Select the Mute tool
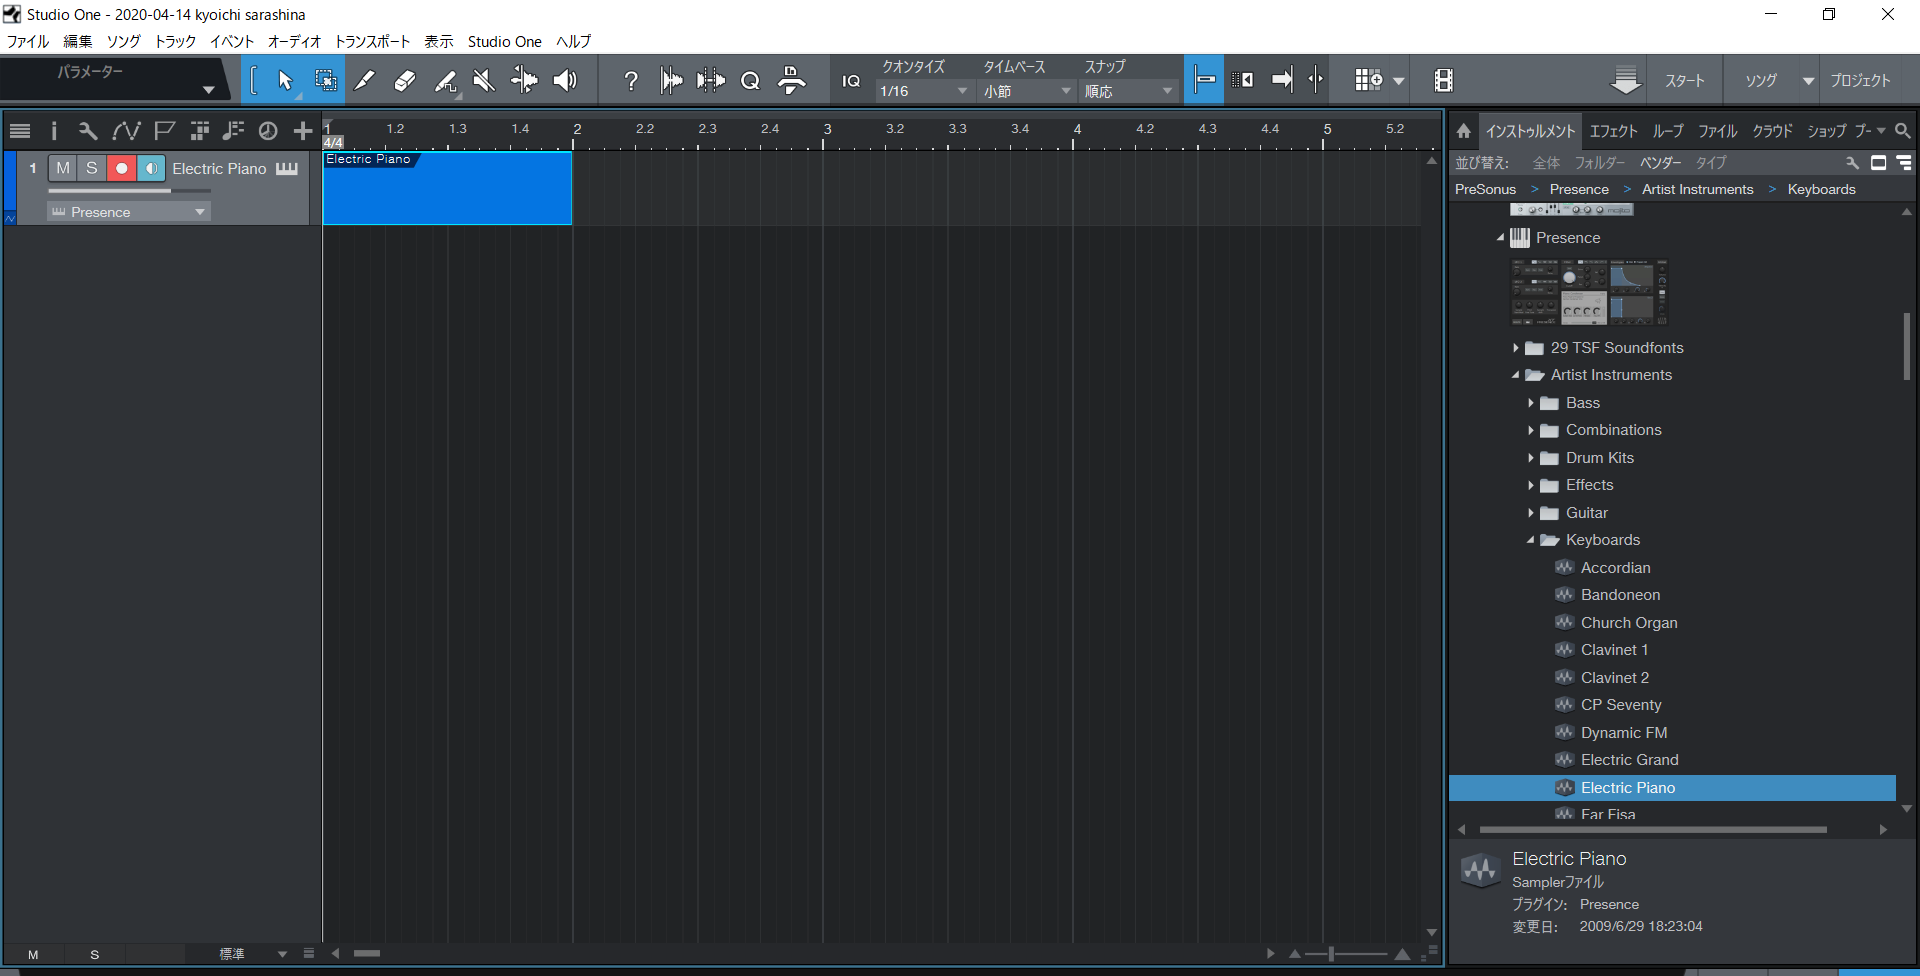This screenshot has height=976, width=1920. click(484, 81)
